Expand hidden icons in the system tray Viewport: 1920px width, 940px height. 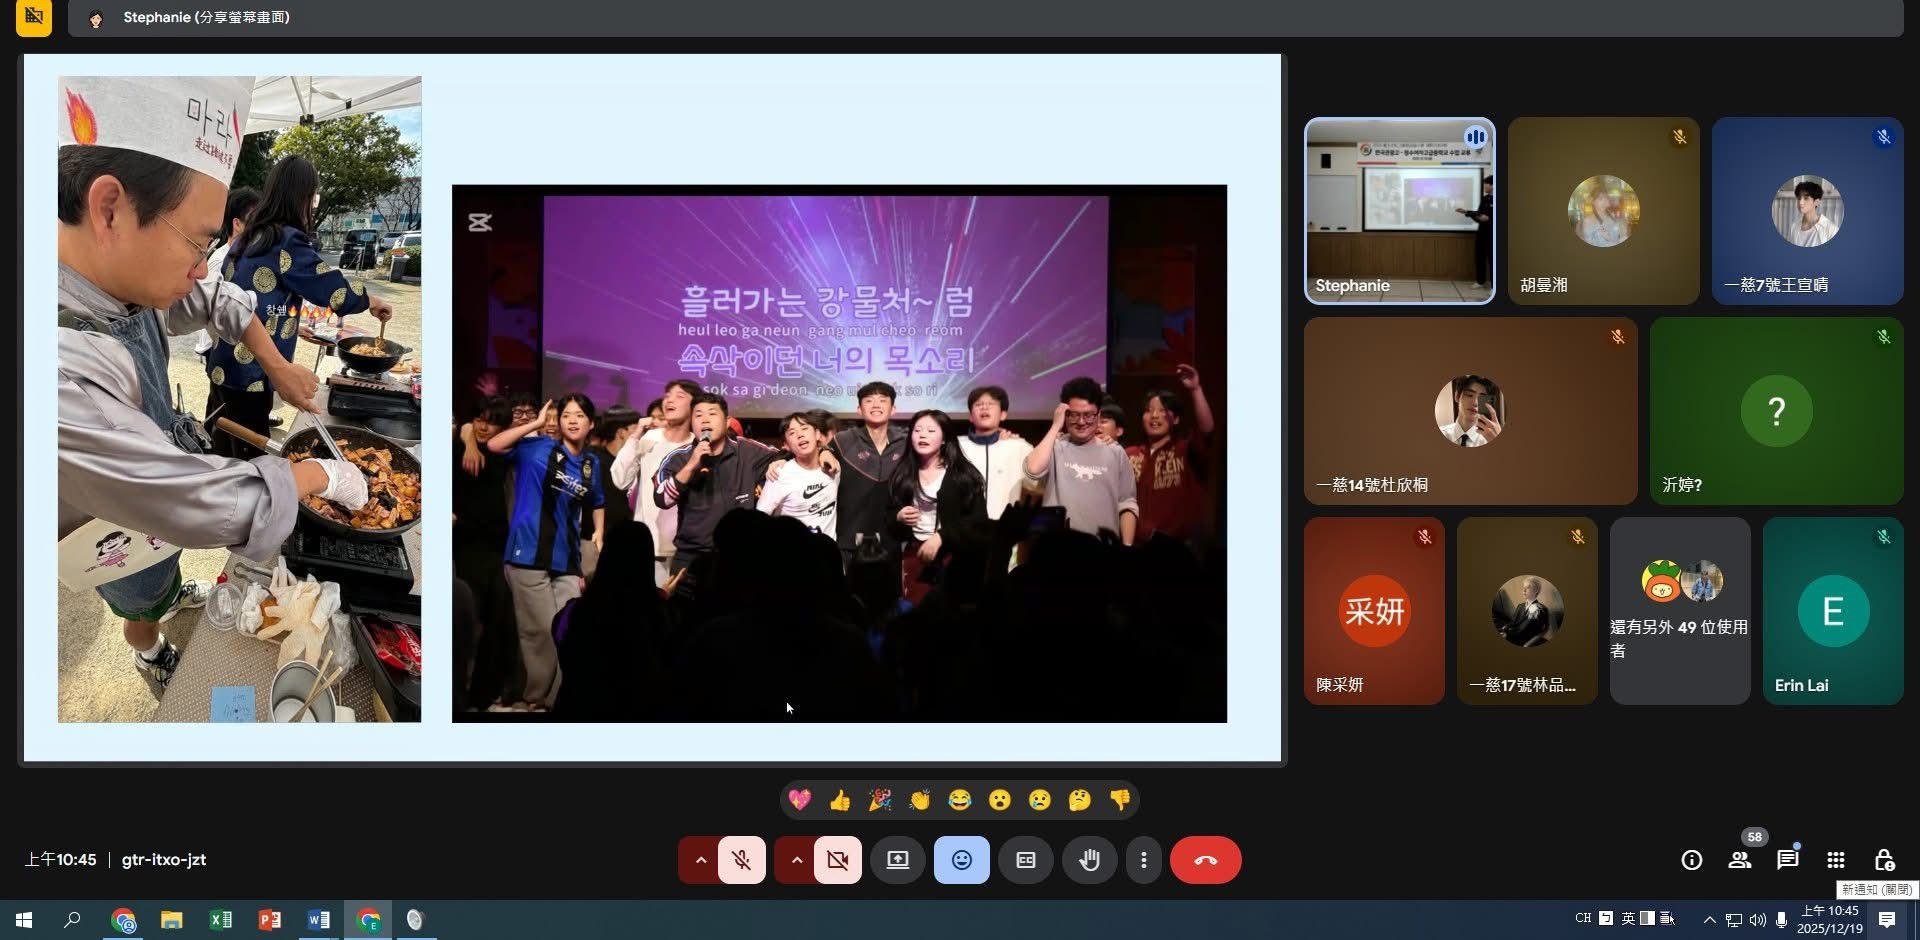tap(1710, 919)
